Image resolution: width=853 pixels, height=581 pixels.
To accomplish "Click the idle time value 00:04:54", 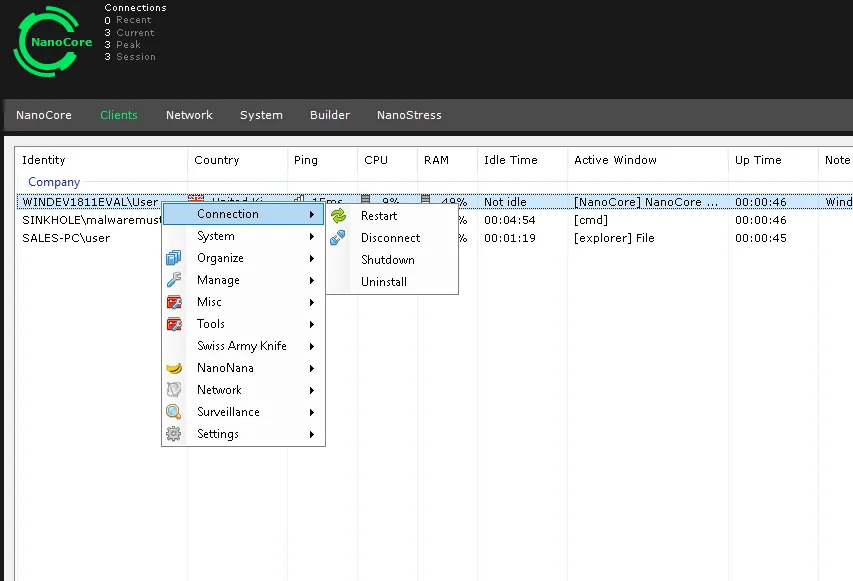I will (x=510, y=220).
